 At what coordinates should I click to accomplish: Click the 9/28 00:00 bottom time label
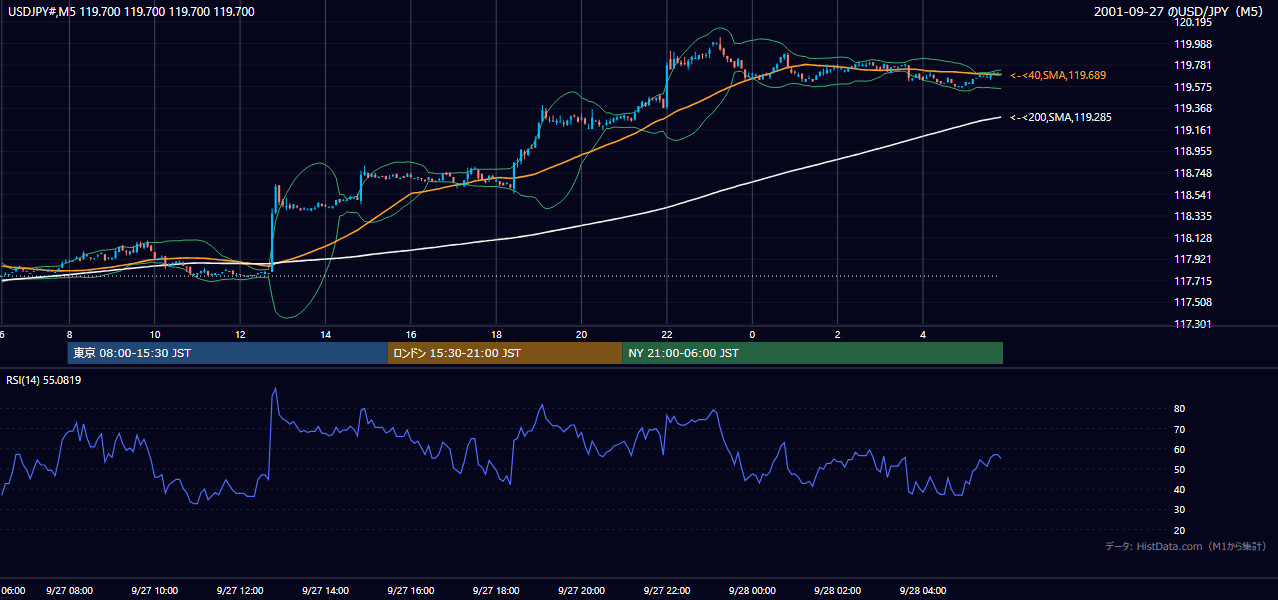pyautogui.click(x=752, y=591)
